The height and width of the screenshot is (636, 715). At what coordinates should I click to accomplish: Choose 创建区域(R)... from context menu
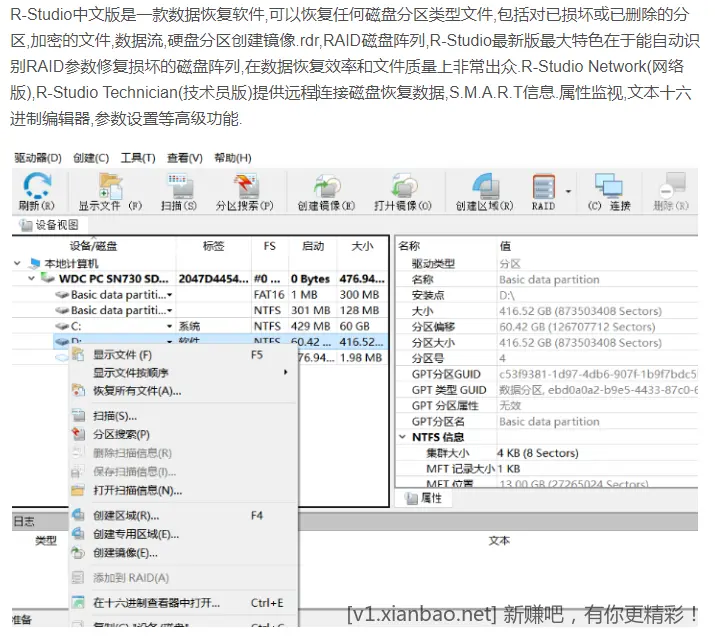tap(183, 516)
